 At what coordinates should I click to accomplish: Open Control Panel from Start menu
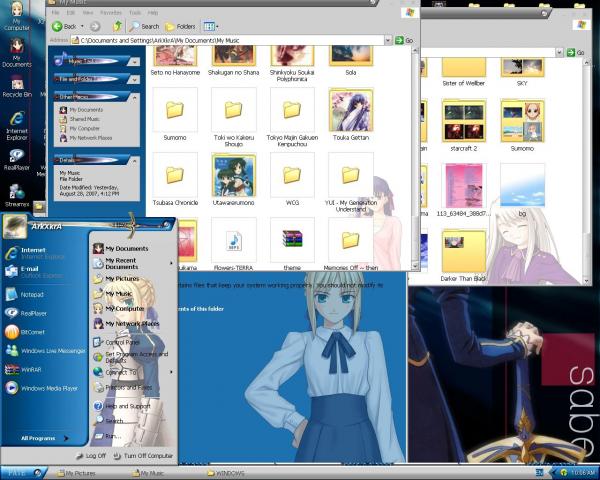[117, 342]
